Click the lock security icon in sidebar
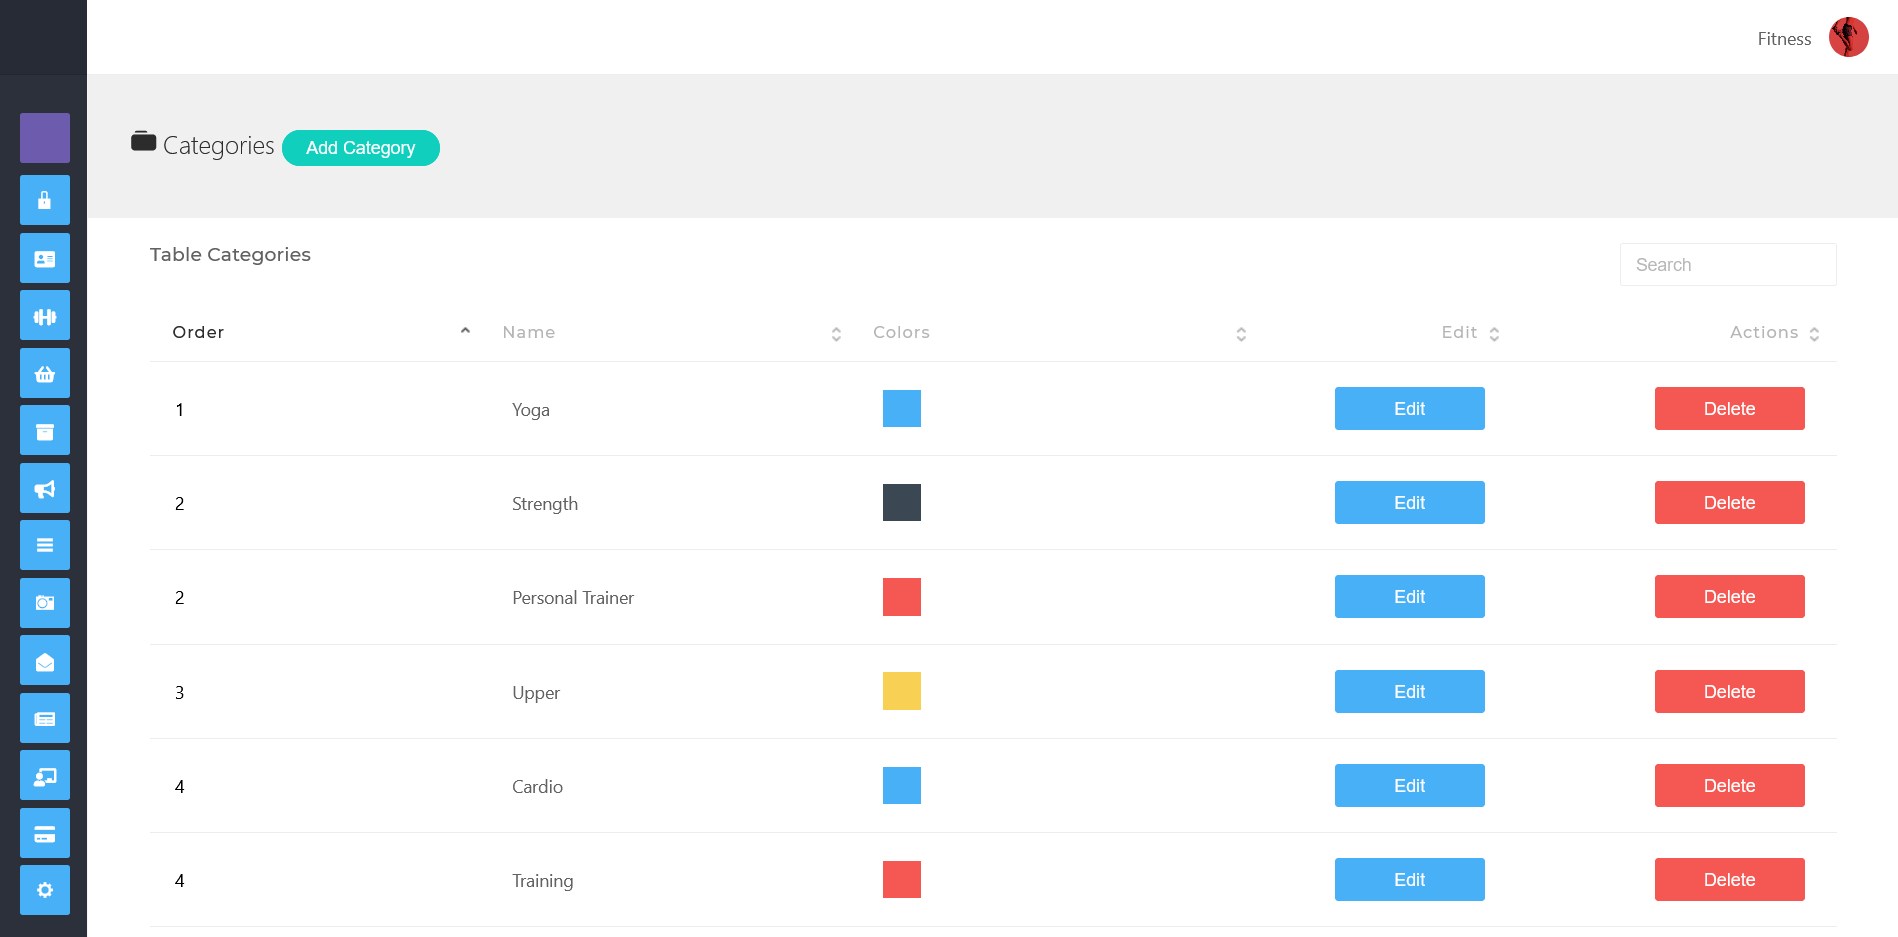The width and height of the screenshot is (1898, 937). coord(44,200)
